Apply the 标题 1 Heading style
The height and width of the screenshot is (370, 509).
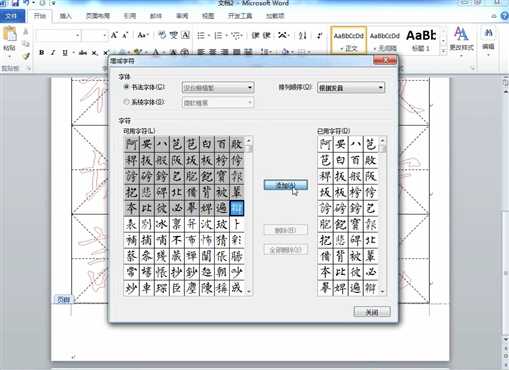coord(421,40)
